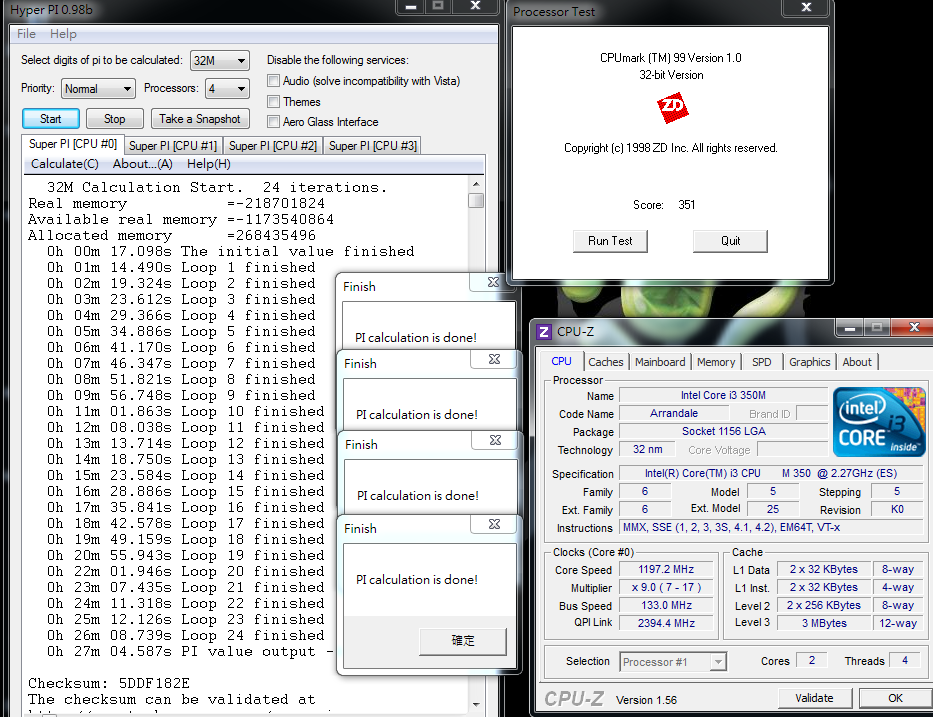This screenshot has height=717, width=933.
Task: Open the About...(A) menu
Action: [143, 164]
